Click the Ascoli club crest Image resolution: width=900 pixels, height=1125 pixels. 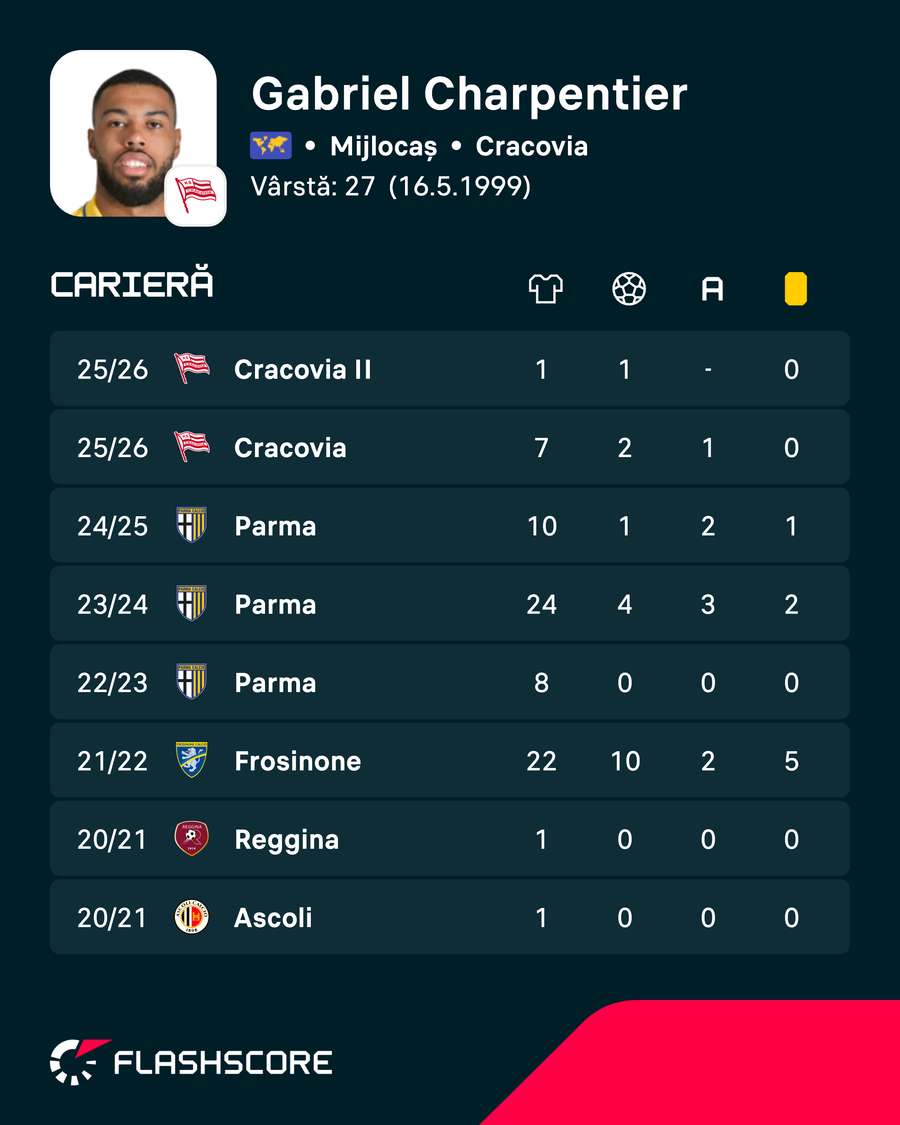click(x=192, y=917)
